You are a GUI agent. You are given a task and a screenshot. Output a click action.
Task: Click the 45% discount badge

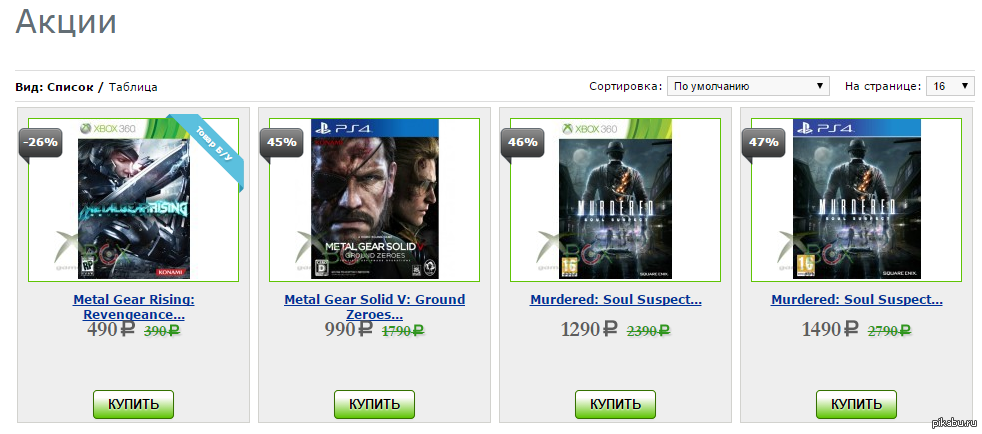[x=282, y=143]
